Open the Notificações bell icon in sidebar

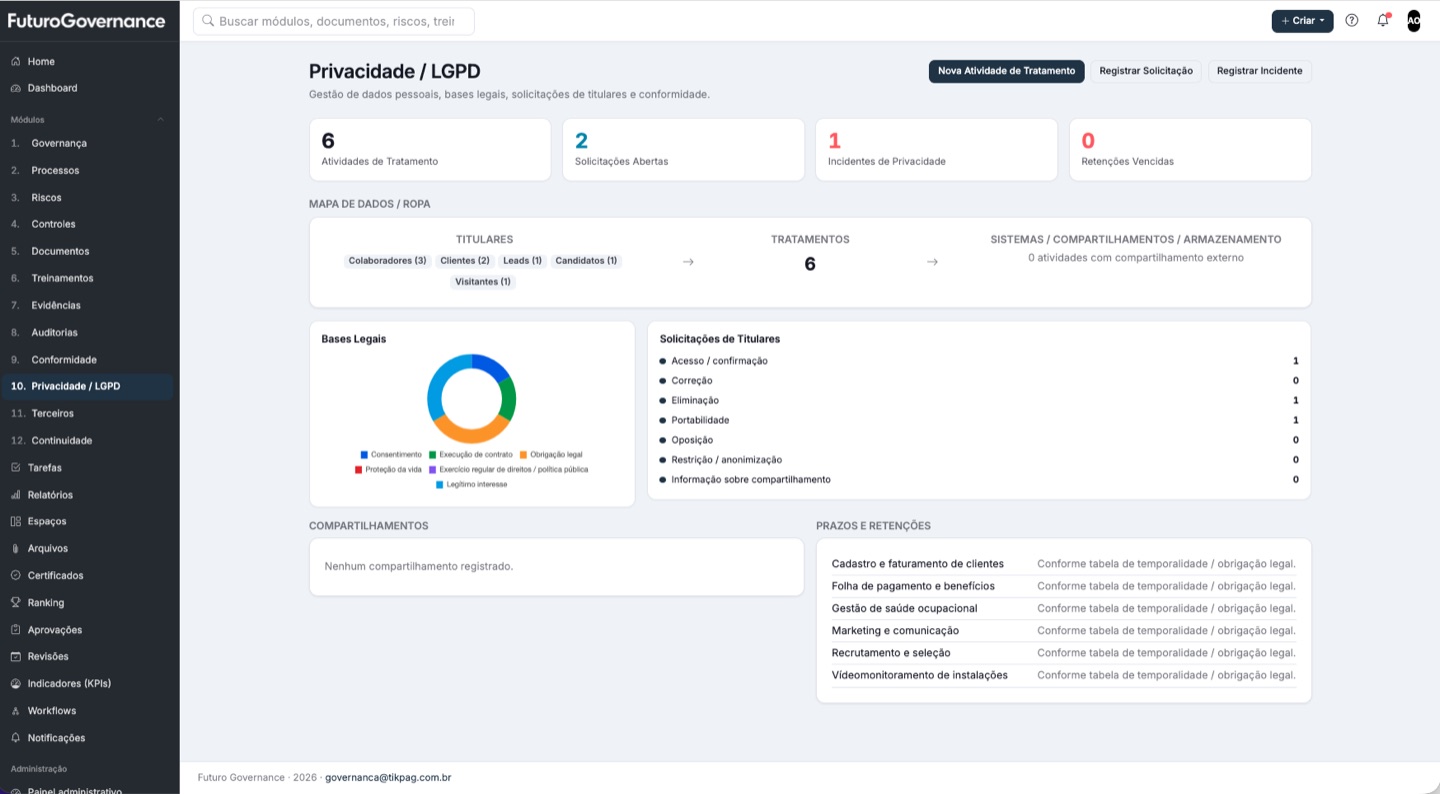point(16,738)
